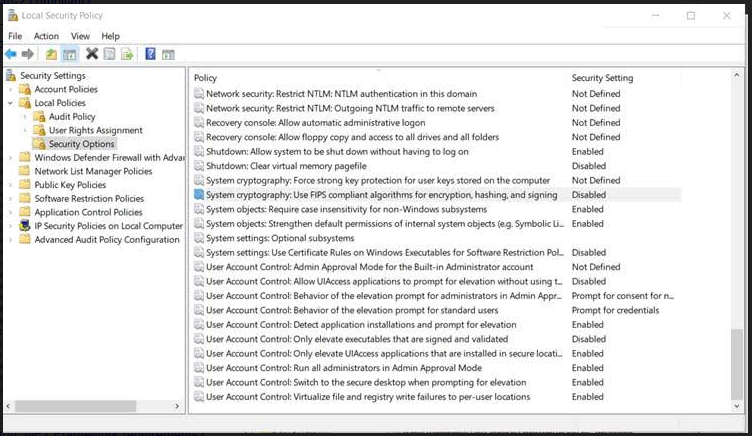This screenshot has height=436, width=752.
Task: Open Properties from the toolbar icon
Action: click(x=109, y=54)
